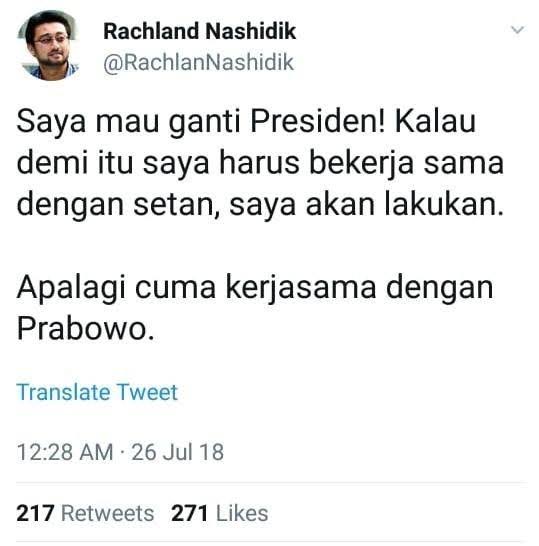Click the 12:28 AM timestamp
539x546 pixels.
(65, 452)
